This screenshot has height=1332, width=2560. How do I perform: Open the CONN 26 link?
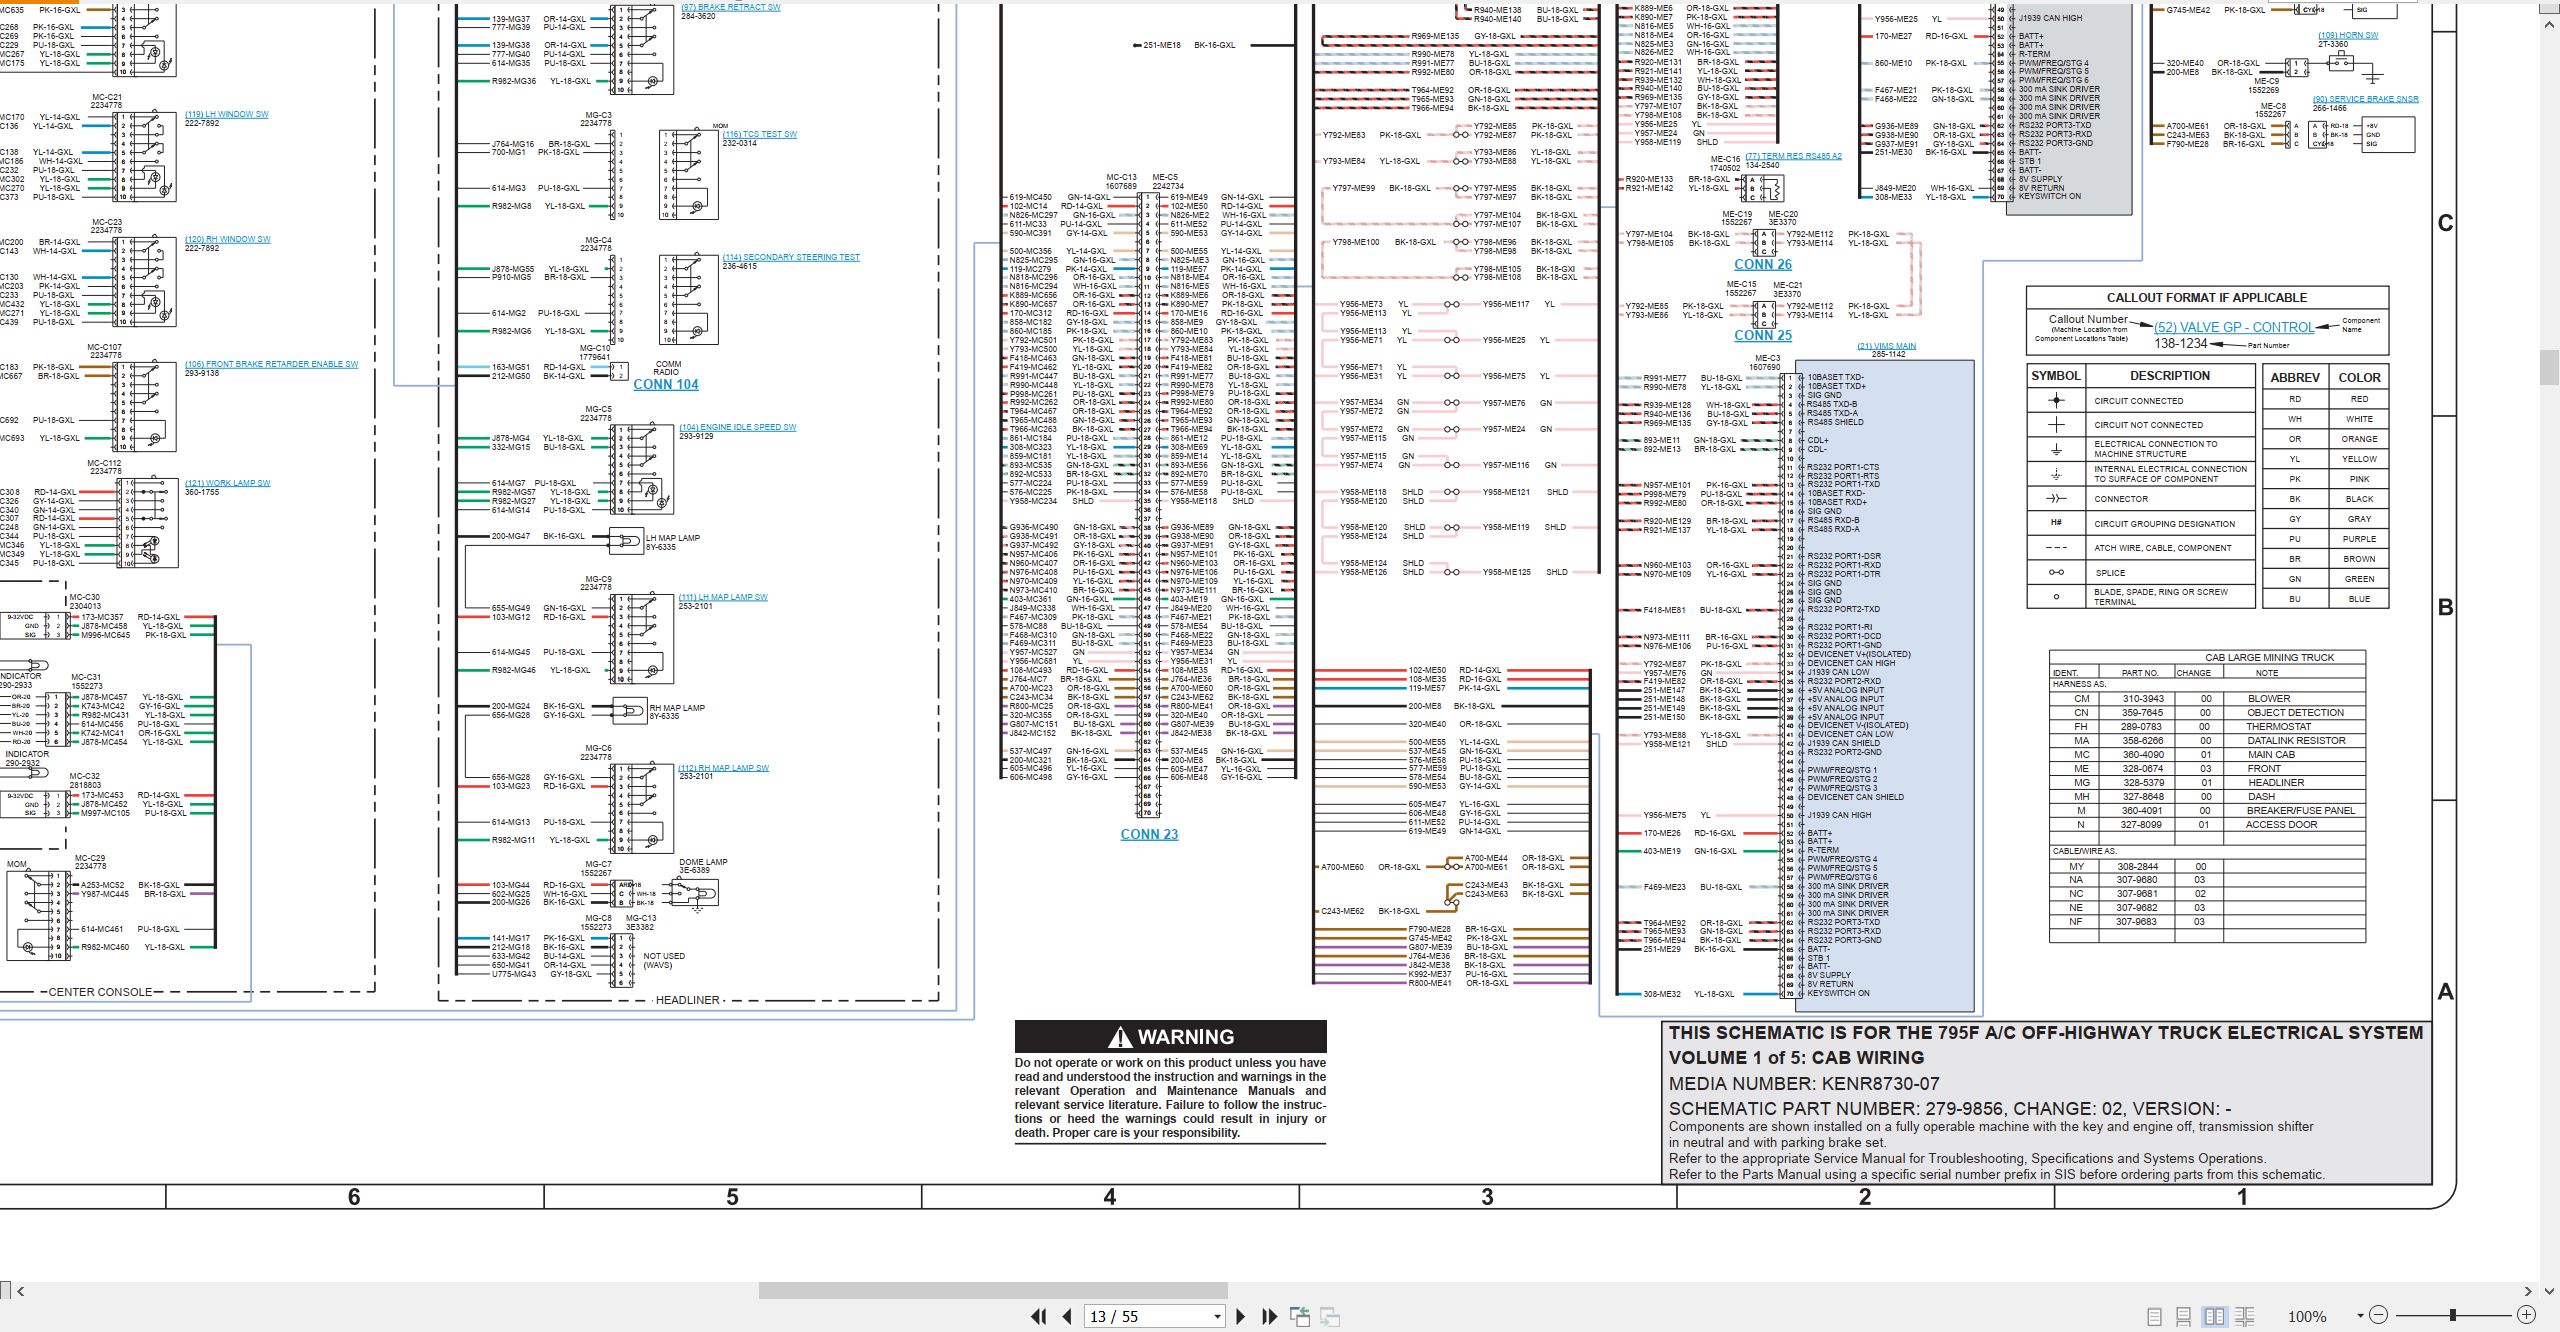(x=1763, y=265)
